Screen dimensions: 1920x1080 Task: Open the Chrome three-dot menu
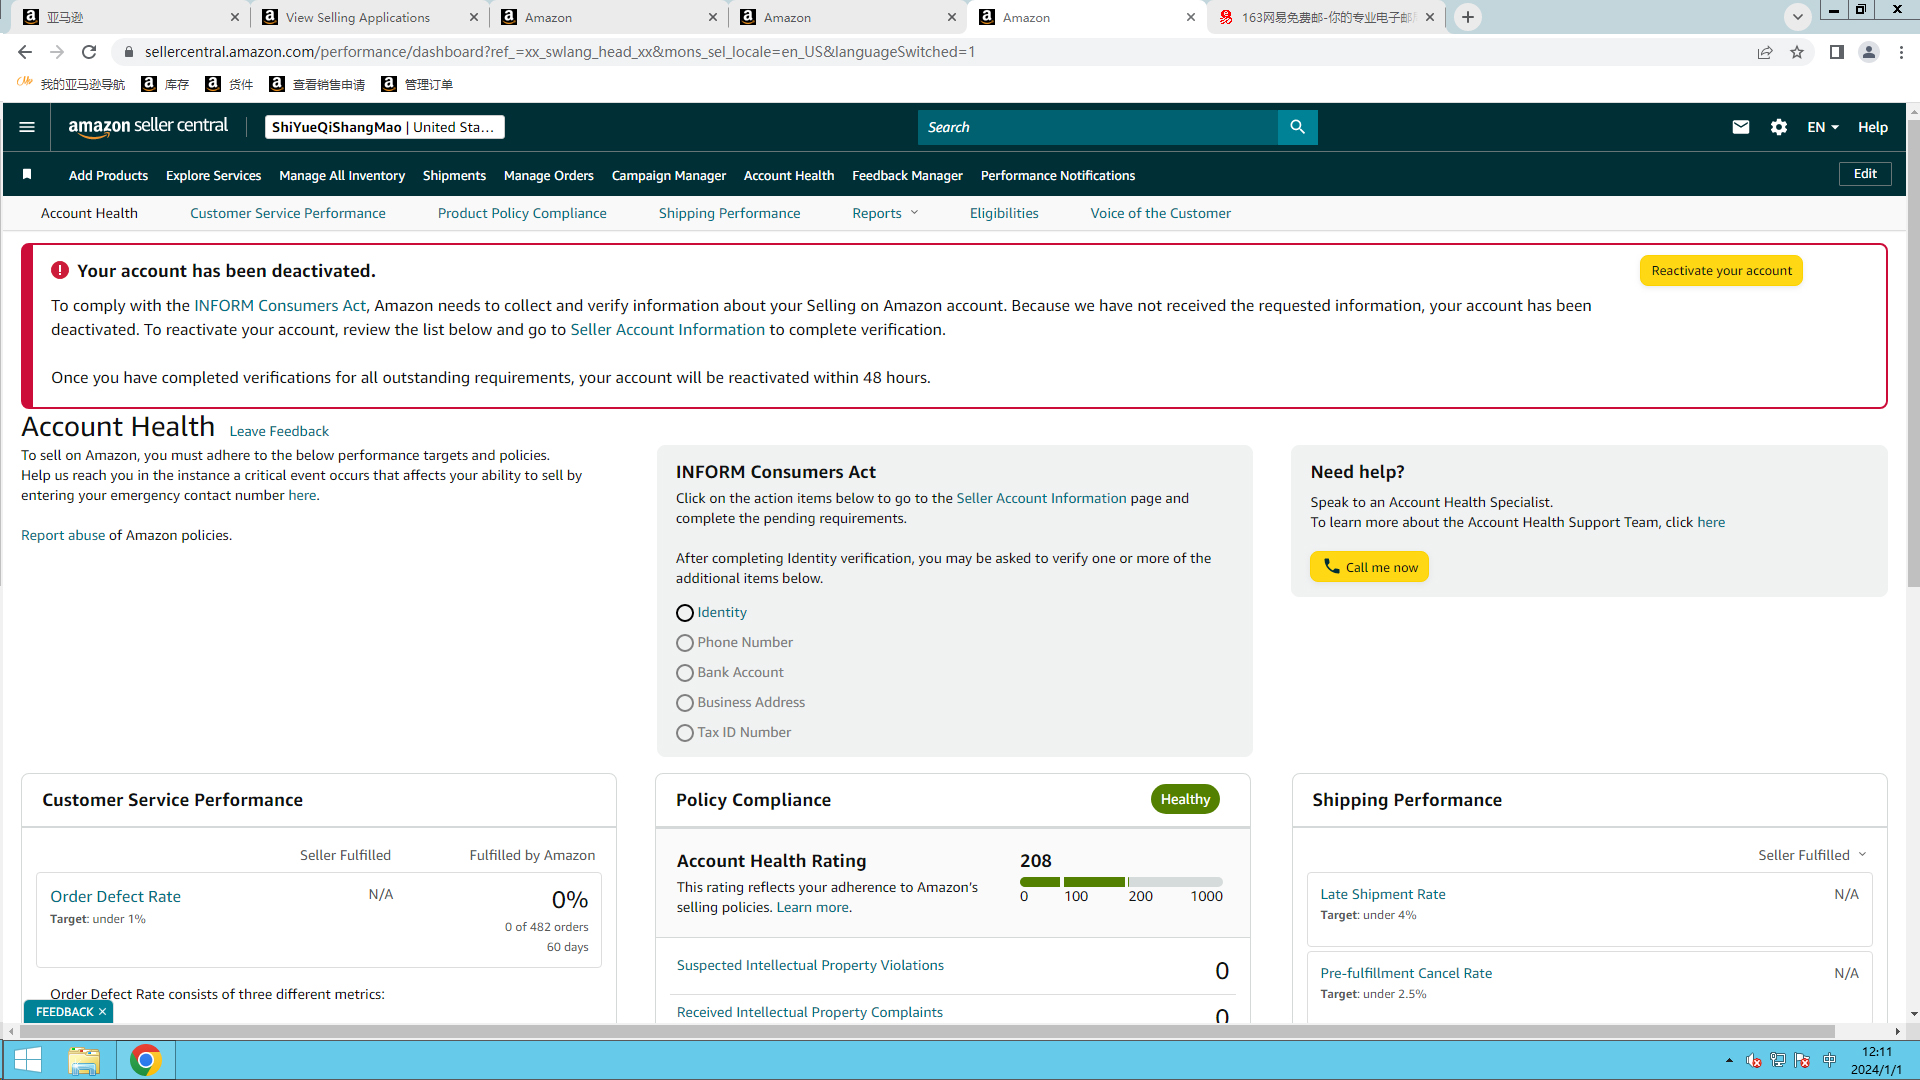pos(1901,52)
